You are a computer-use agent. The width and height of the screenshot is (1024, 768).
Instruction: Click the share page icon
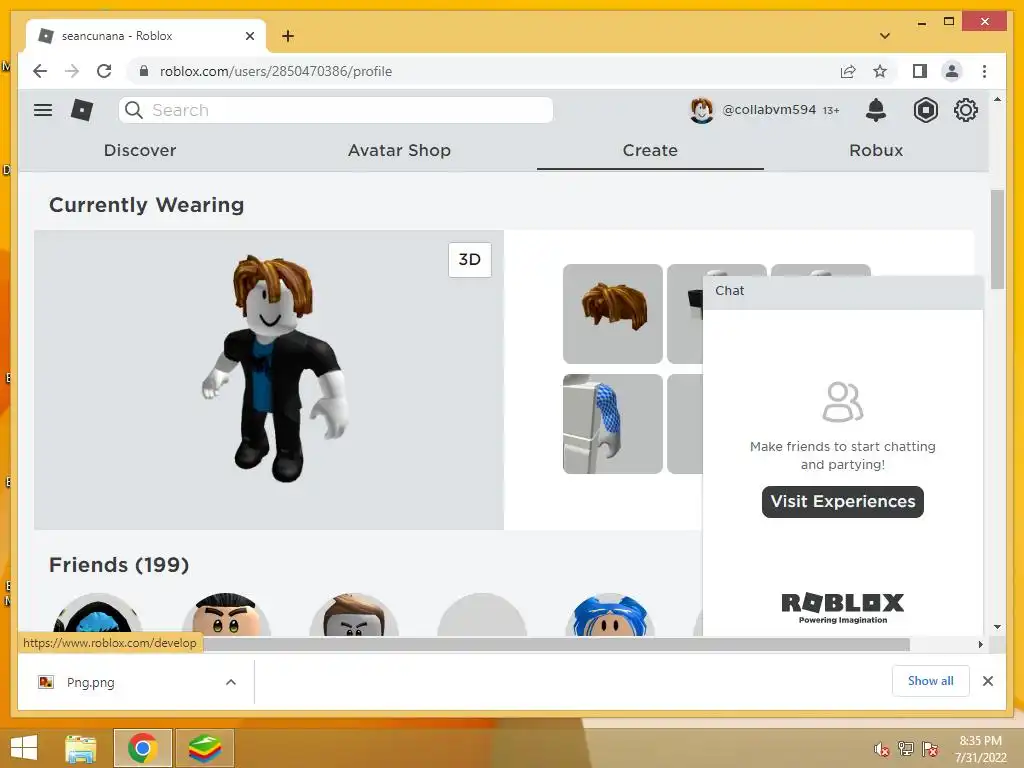848,71
